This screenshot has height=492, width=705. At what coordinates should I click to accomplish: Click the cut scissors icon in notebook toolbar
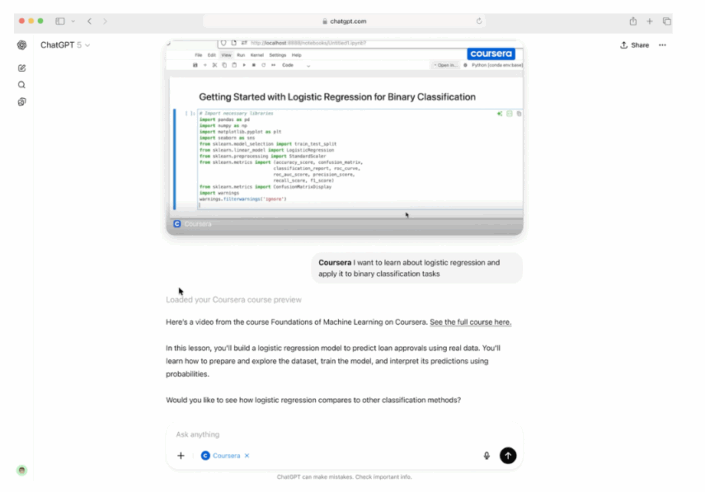pos(215,65)
